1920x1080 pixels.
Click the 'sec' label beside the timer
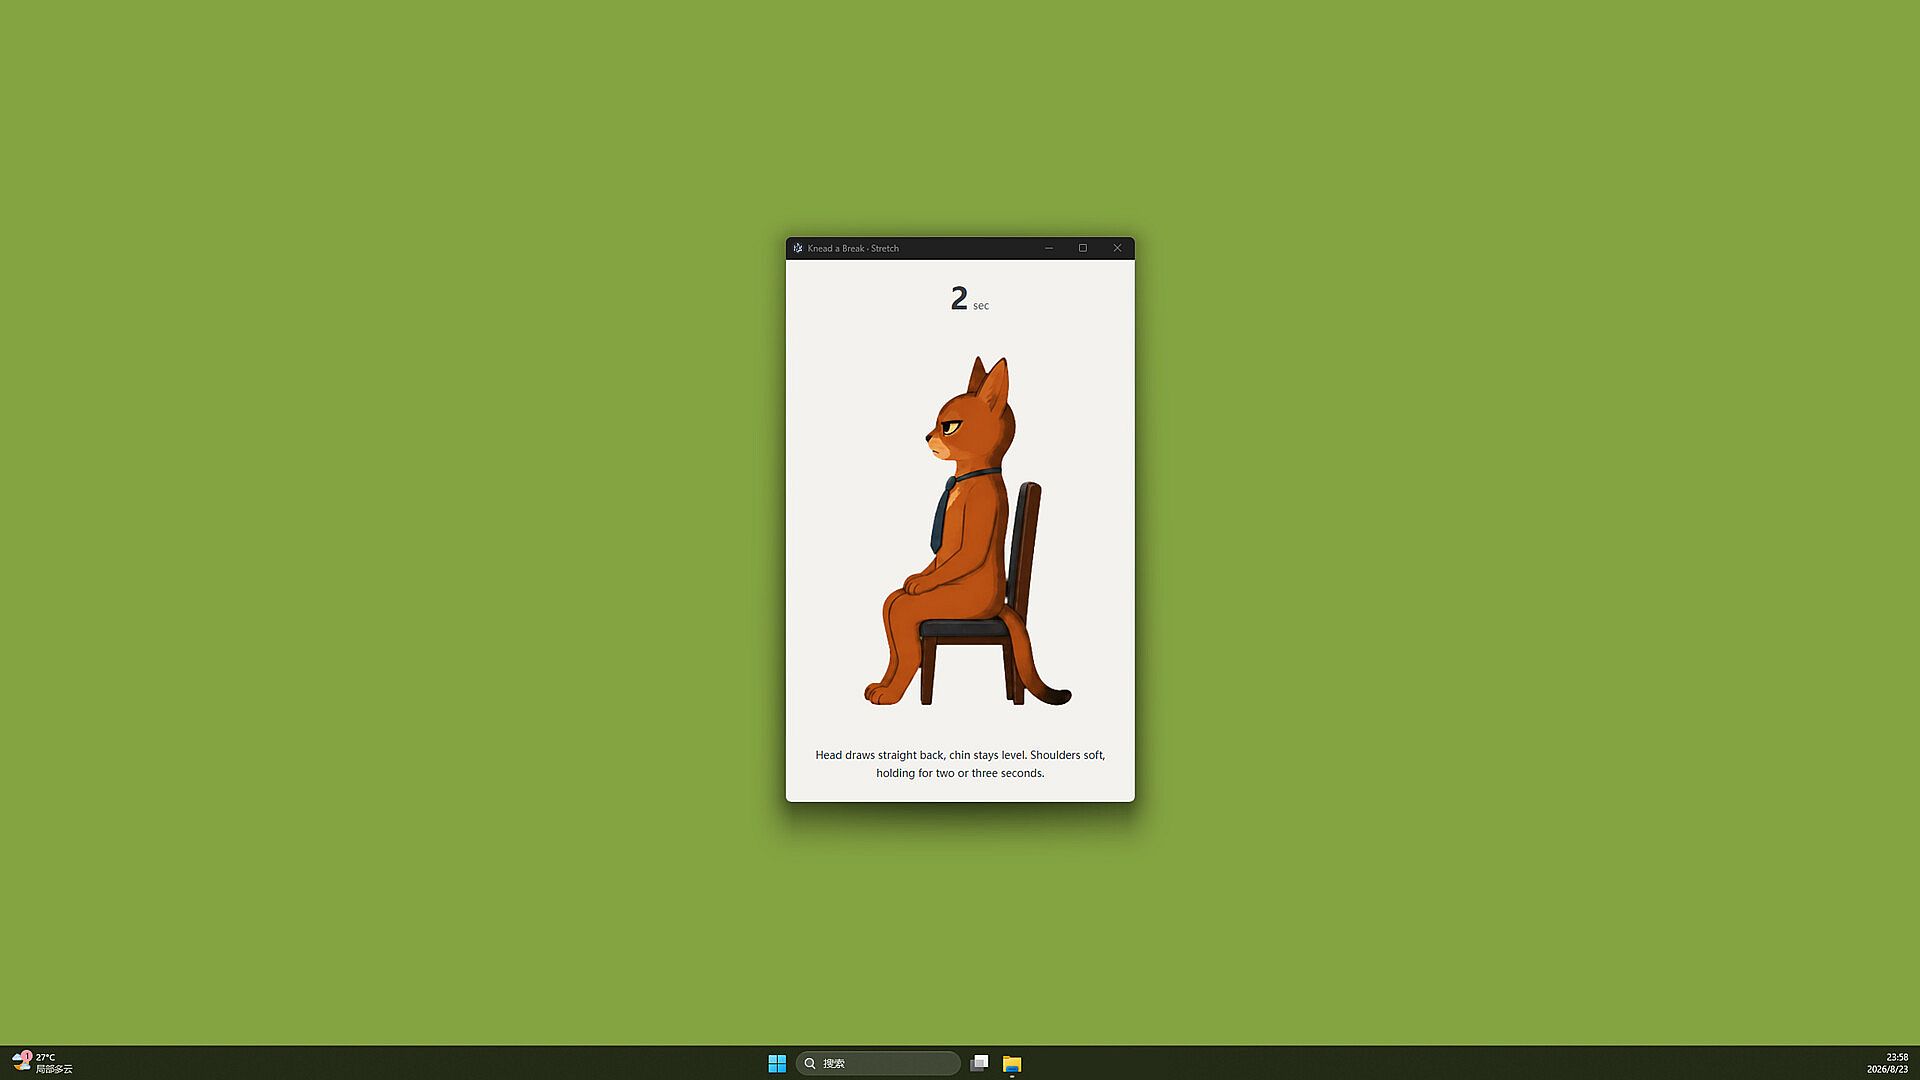981,306
